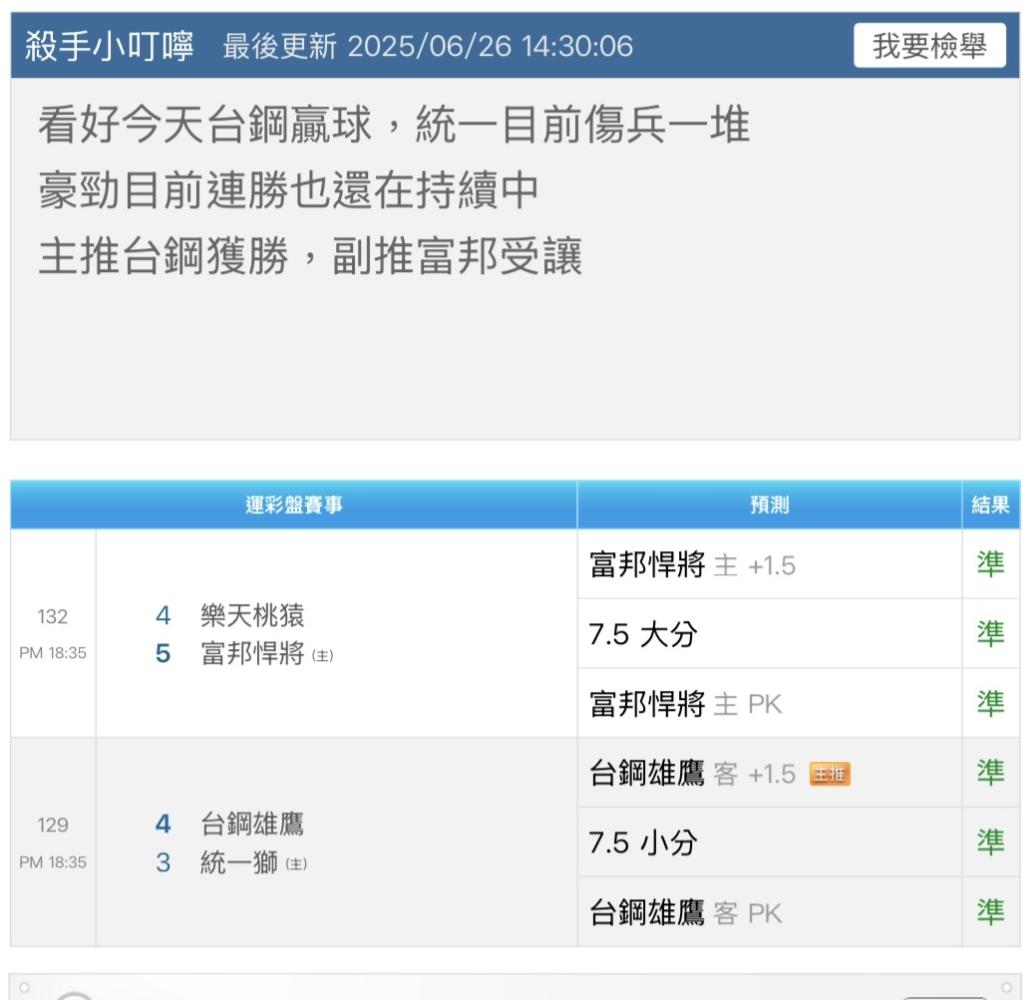Click 富邦悍將's score of 5
Image resolution: width=1029 pixels, height=1000 pixels.
point(163,654)
